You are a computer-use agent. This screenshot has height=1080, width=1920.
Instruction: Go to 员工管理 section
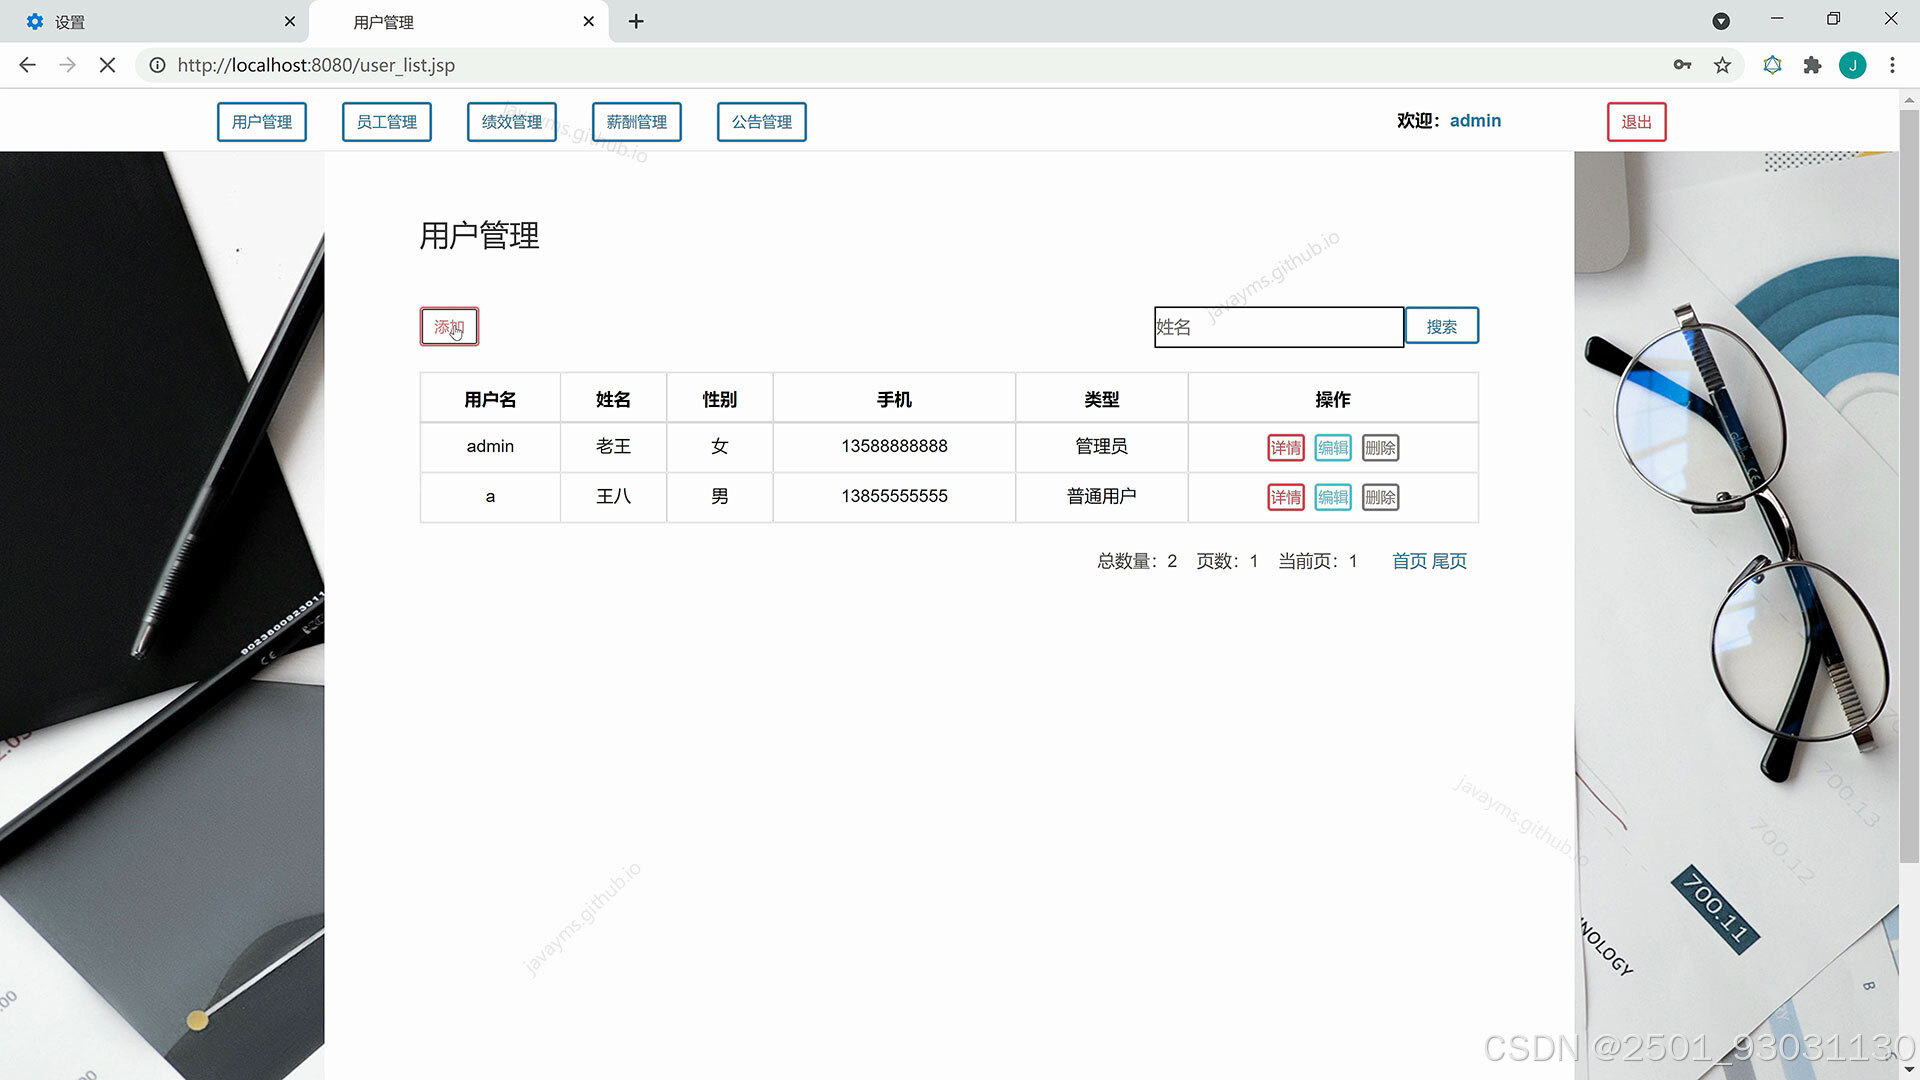[387, 122]
